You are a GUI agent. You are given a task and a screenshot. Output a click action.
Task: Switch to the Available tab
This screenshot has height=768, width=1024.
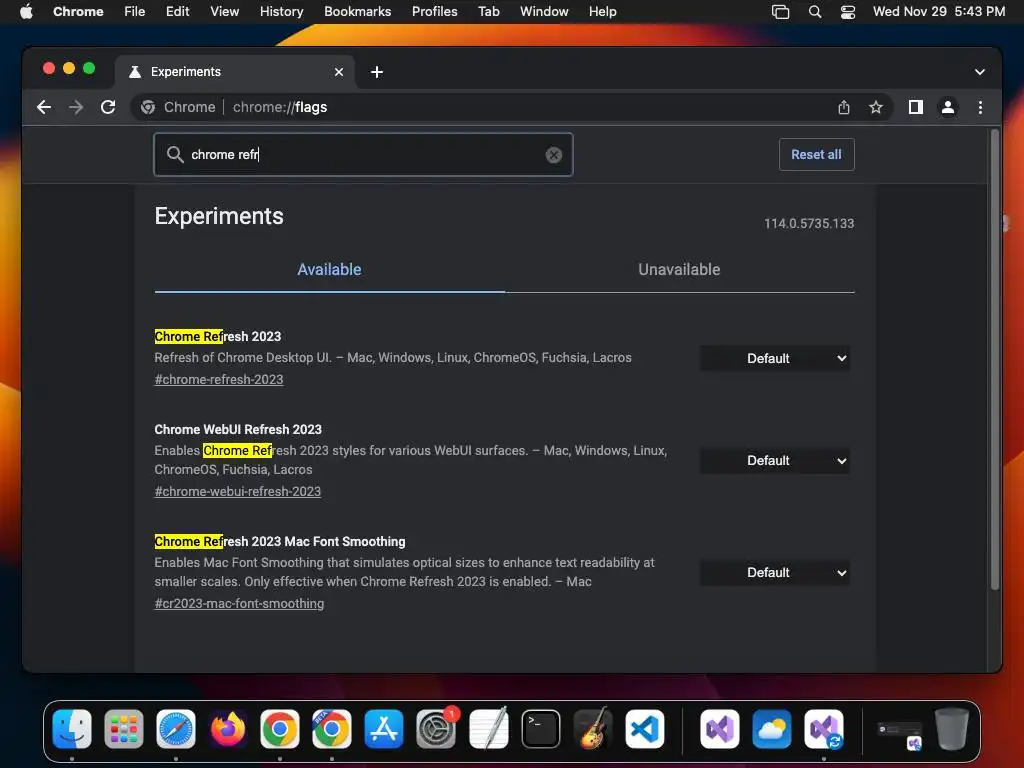[x=329, y=270]
